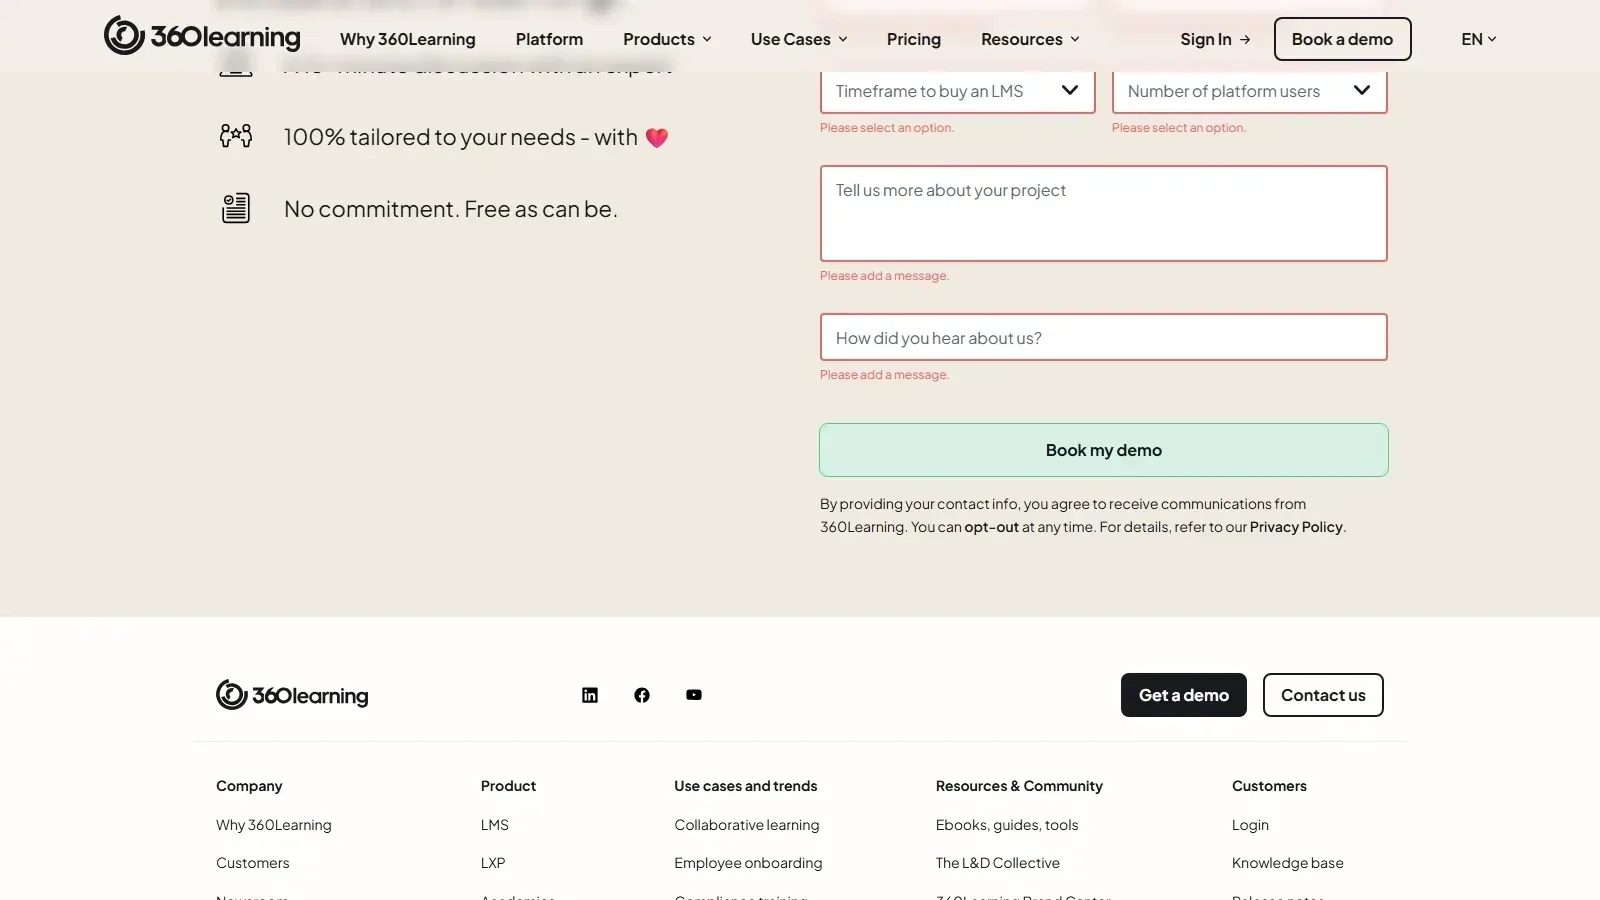Click 'Use cases and trends' footer heading
The image size is (1600, 900).
coord(746,786)
